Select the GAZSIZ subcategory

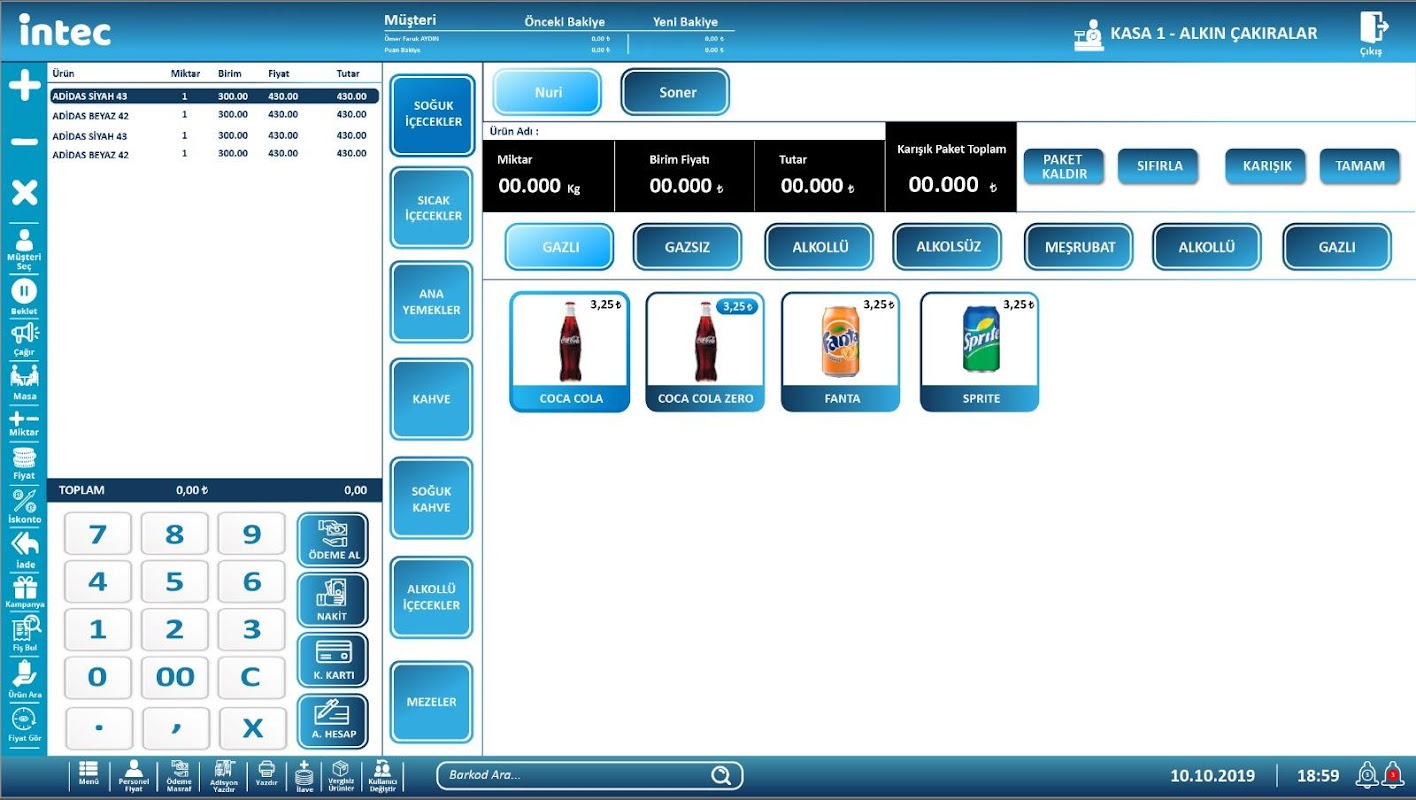pos(687,247)
